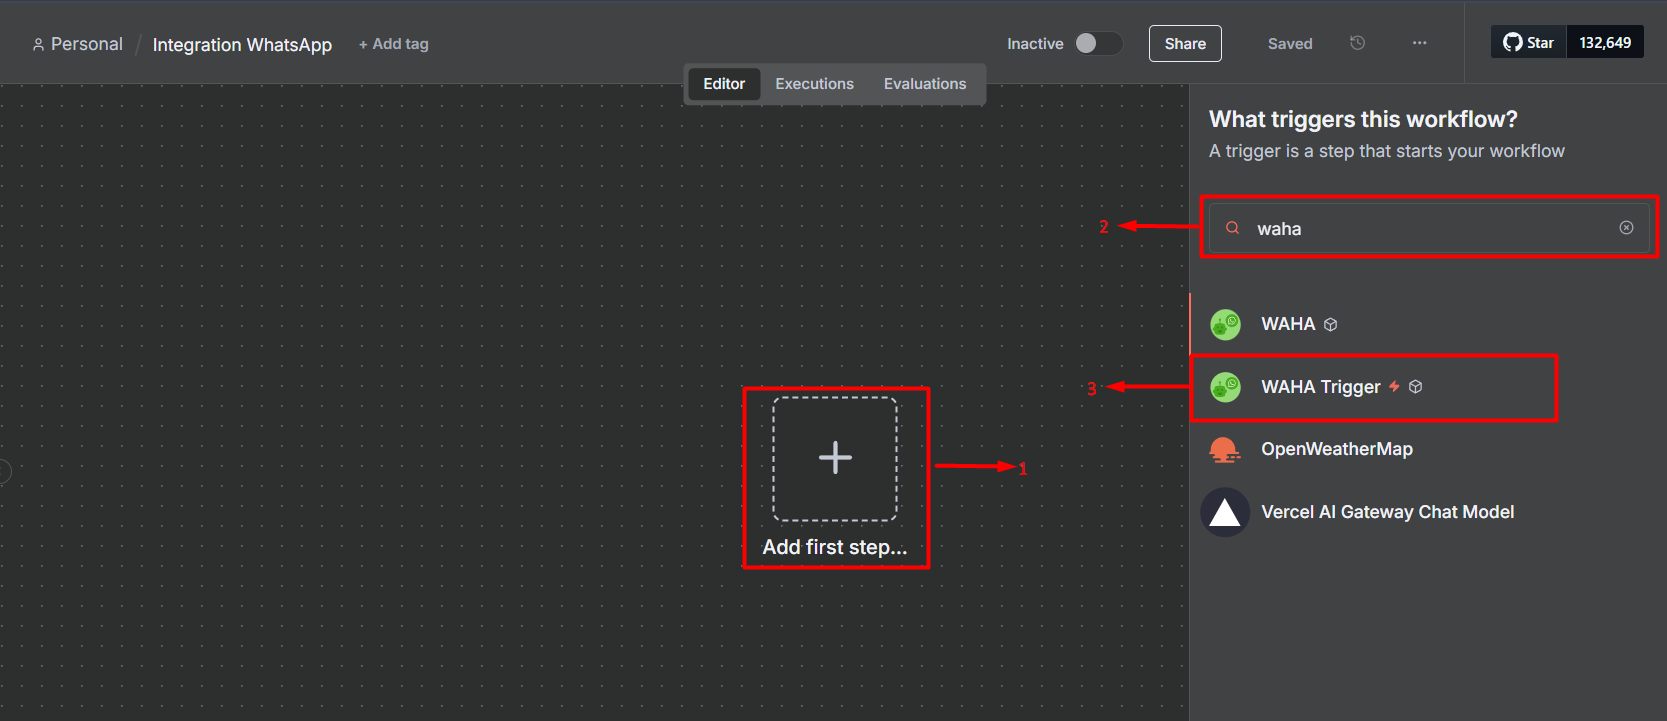The width and height of the screenshot is (1667, 721).
Task: Click the Saved status text
Action: point(1290,44)
